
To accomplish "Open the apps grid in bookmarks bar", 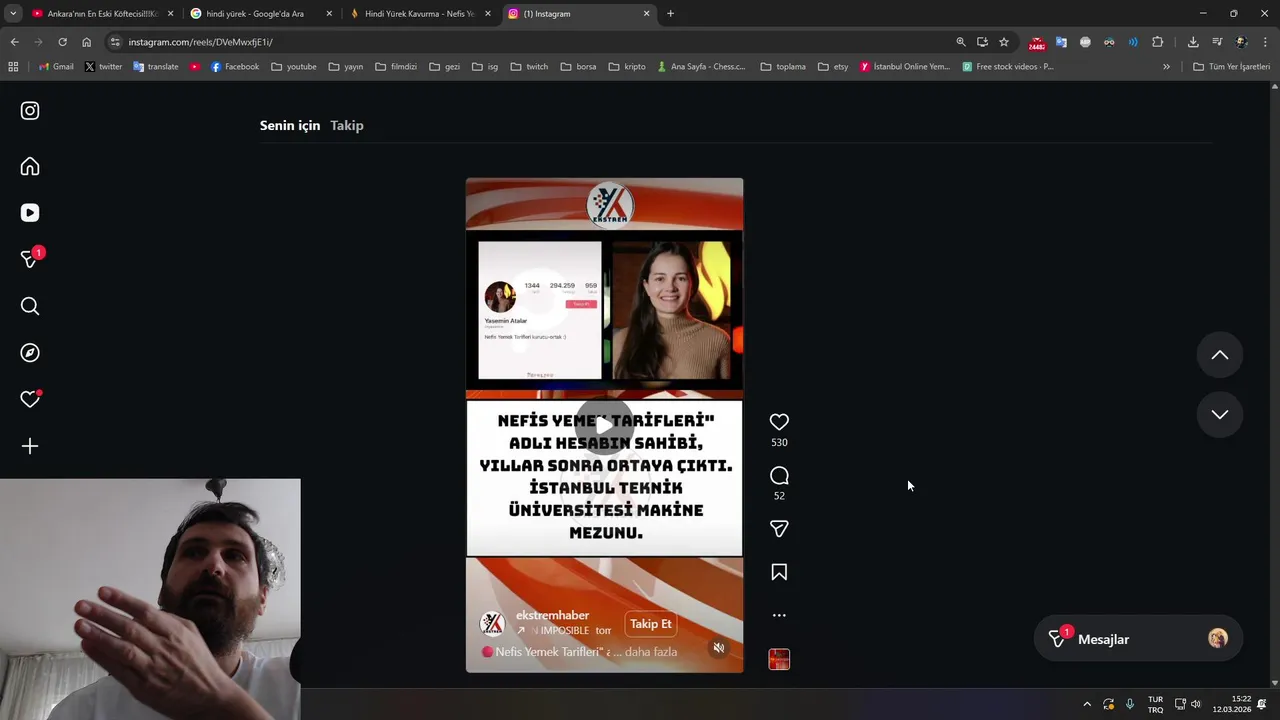I will coord(13,67).
